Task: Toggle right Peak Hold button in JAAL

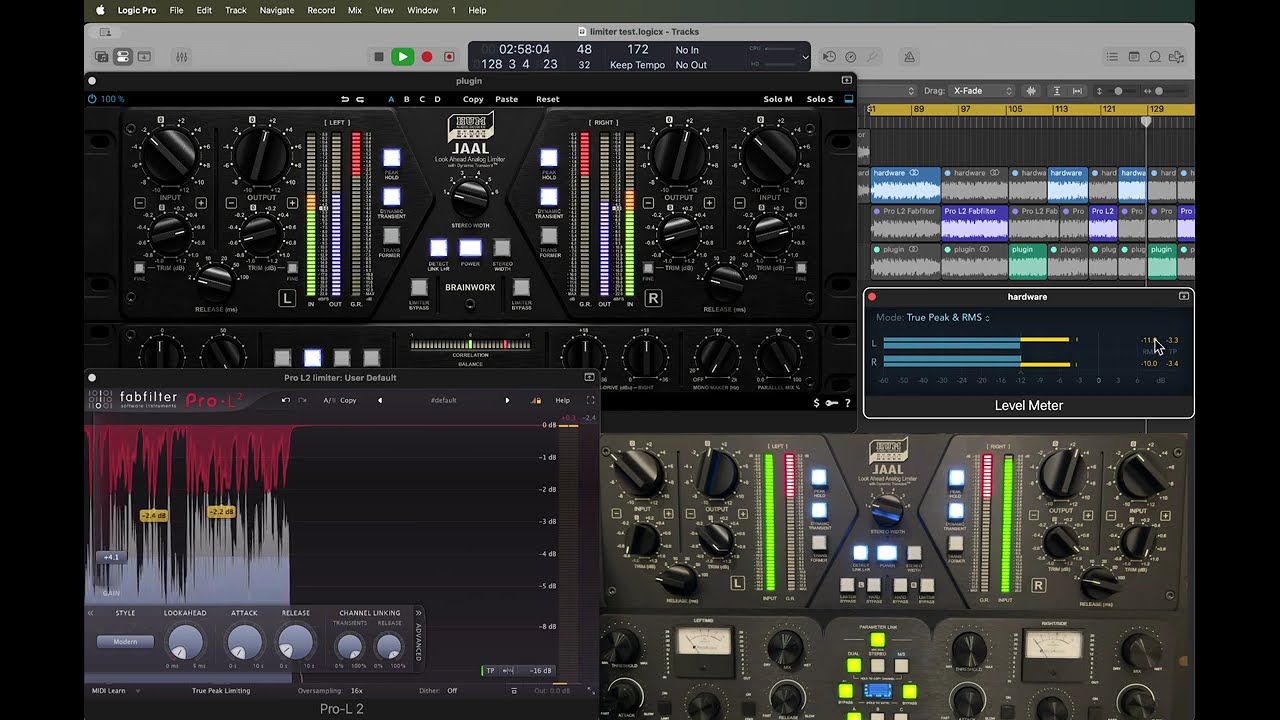Action: coord(549,158)
